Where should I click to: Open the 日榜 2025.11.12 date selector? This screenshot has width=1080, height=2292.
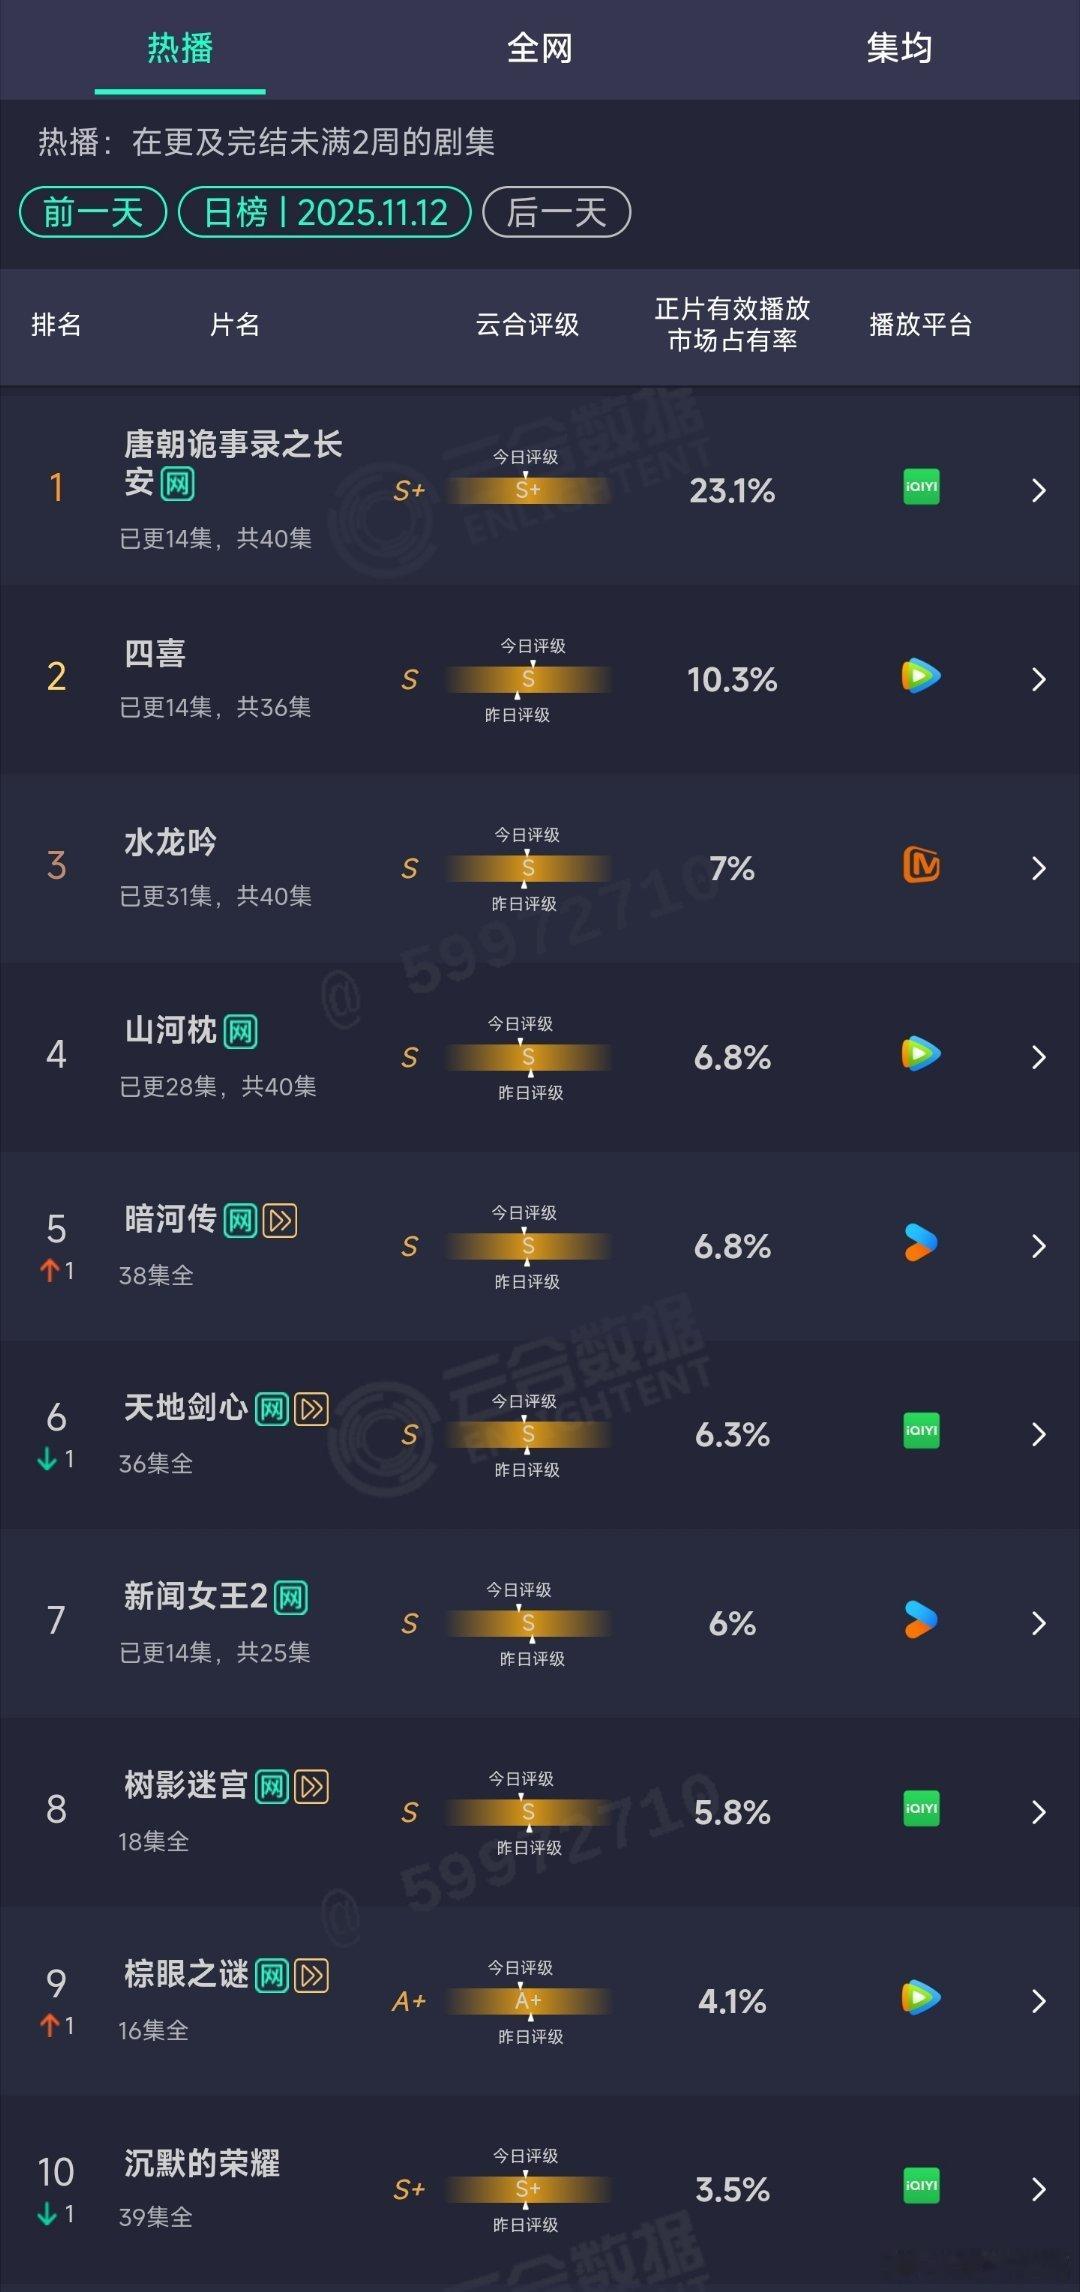tap(325, 212)
